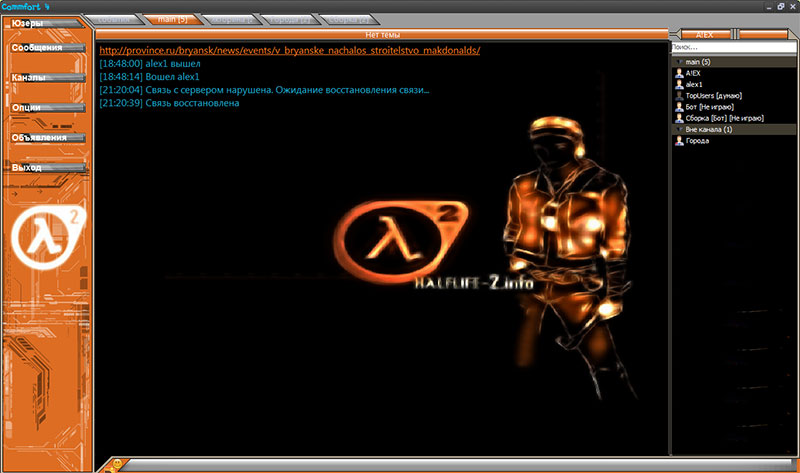Click the message input field at bottom
Viewport: 800px width, 473px height.
pos(450,465)
